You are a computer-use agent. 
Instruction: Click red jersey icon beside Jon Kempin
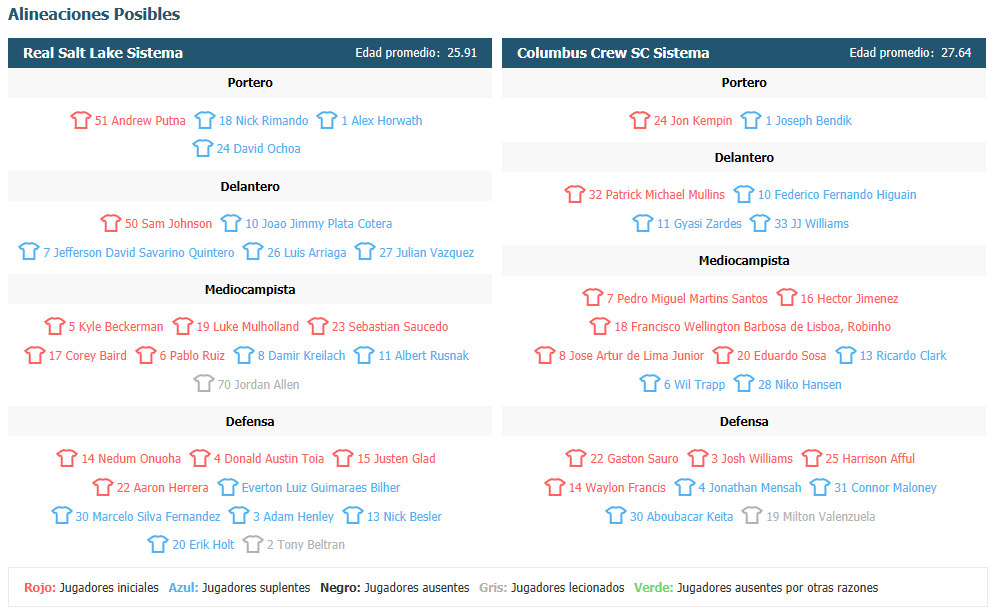pyautogui.click(x=640, y=120)
